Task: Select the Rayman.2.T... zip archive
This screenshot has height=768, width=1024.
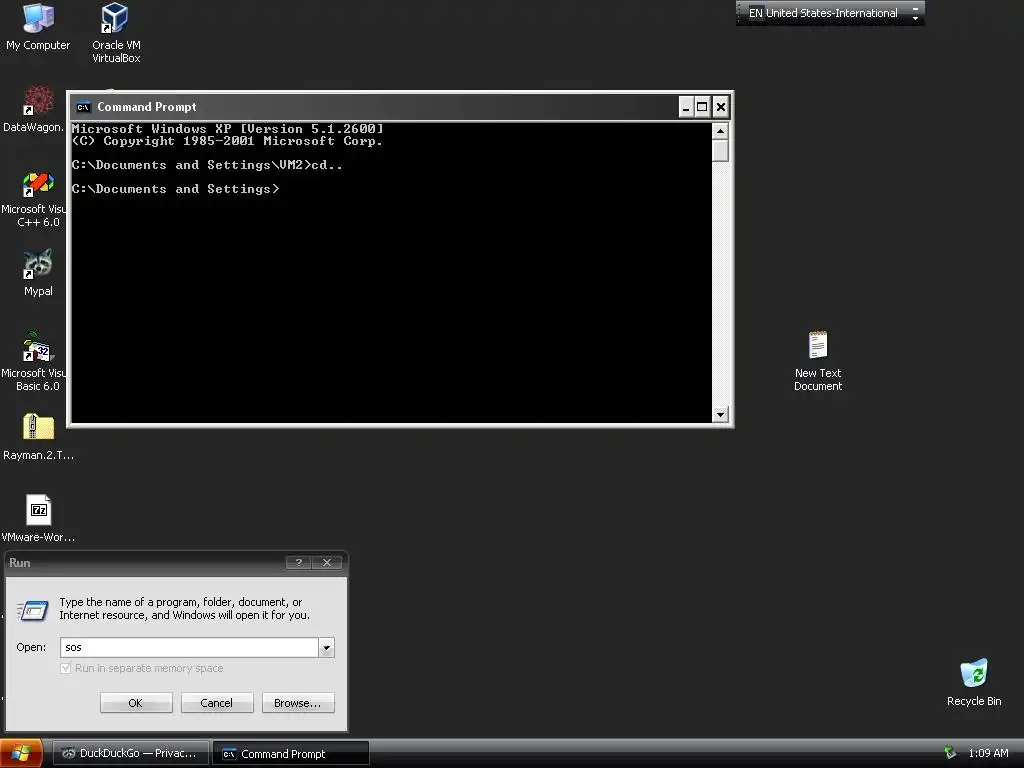Action: point(38,437)
